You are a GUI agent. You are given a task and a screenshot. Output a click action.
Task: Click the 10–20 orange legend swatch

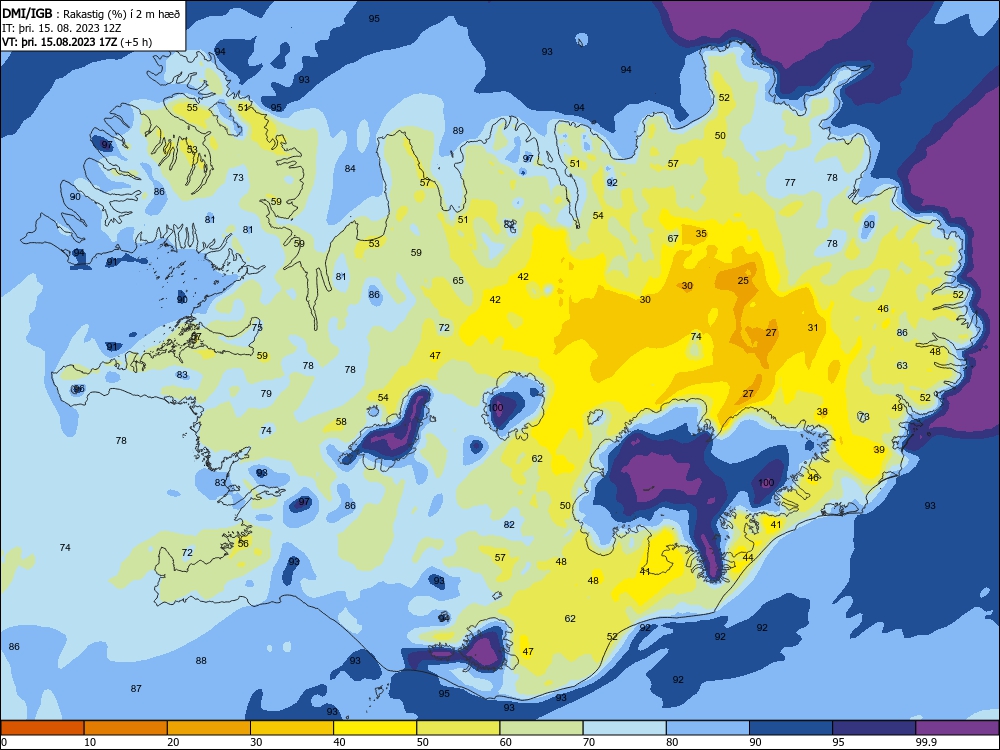(x=126, y=728)
